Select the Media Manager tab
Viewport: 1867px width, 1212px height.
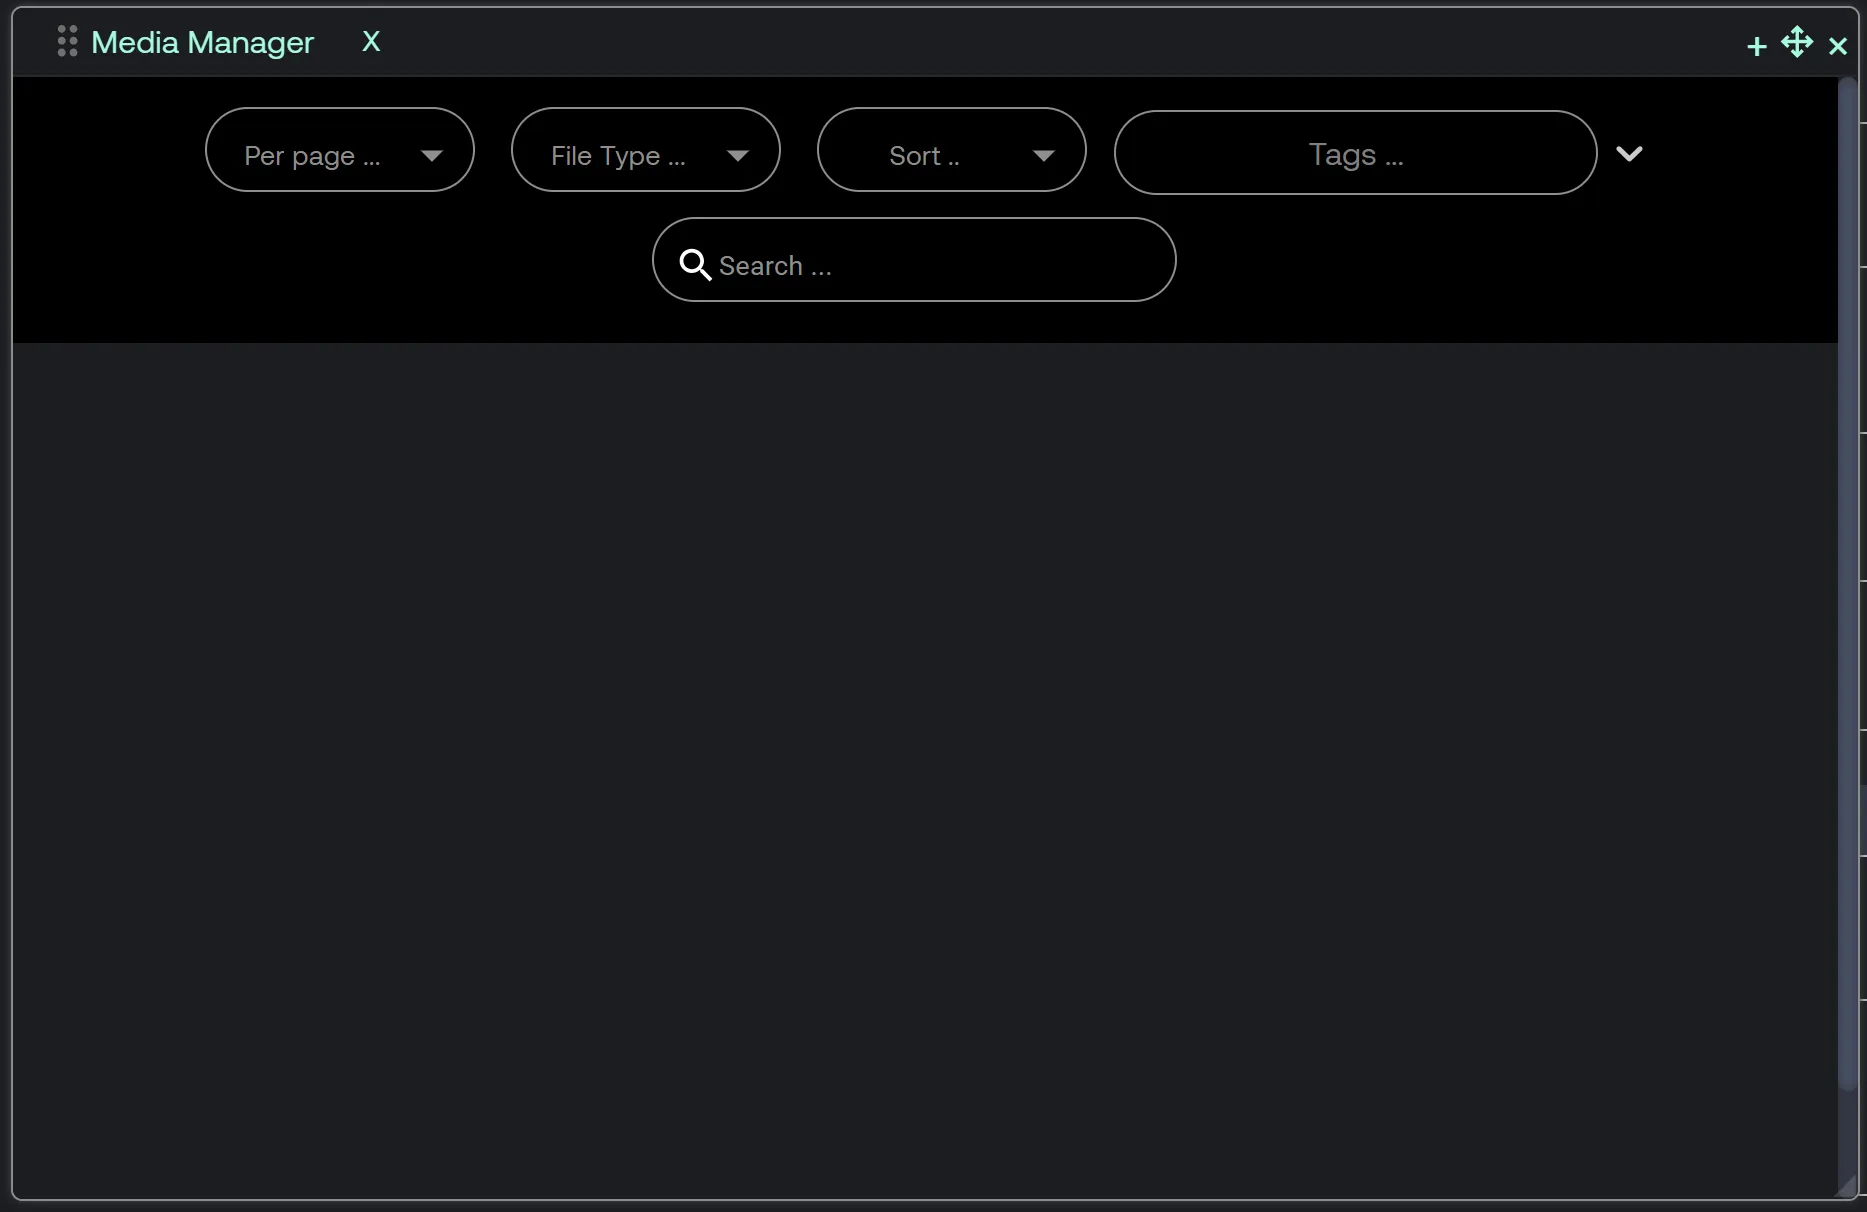pos(202,42)
